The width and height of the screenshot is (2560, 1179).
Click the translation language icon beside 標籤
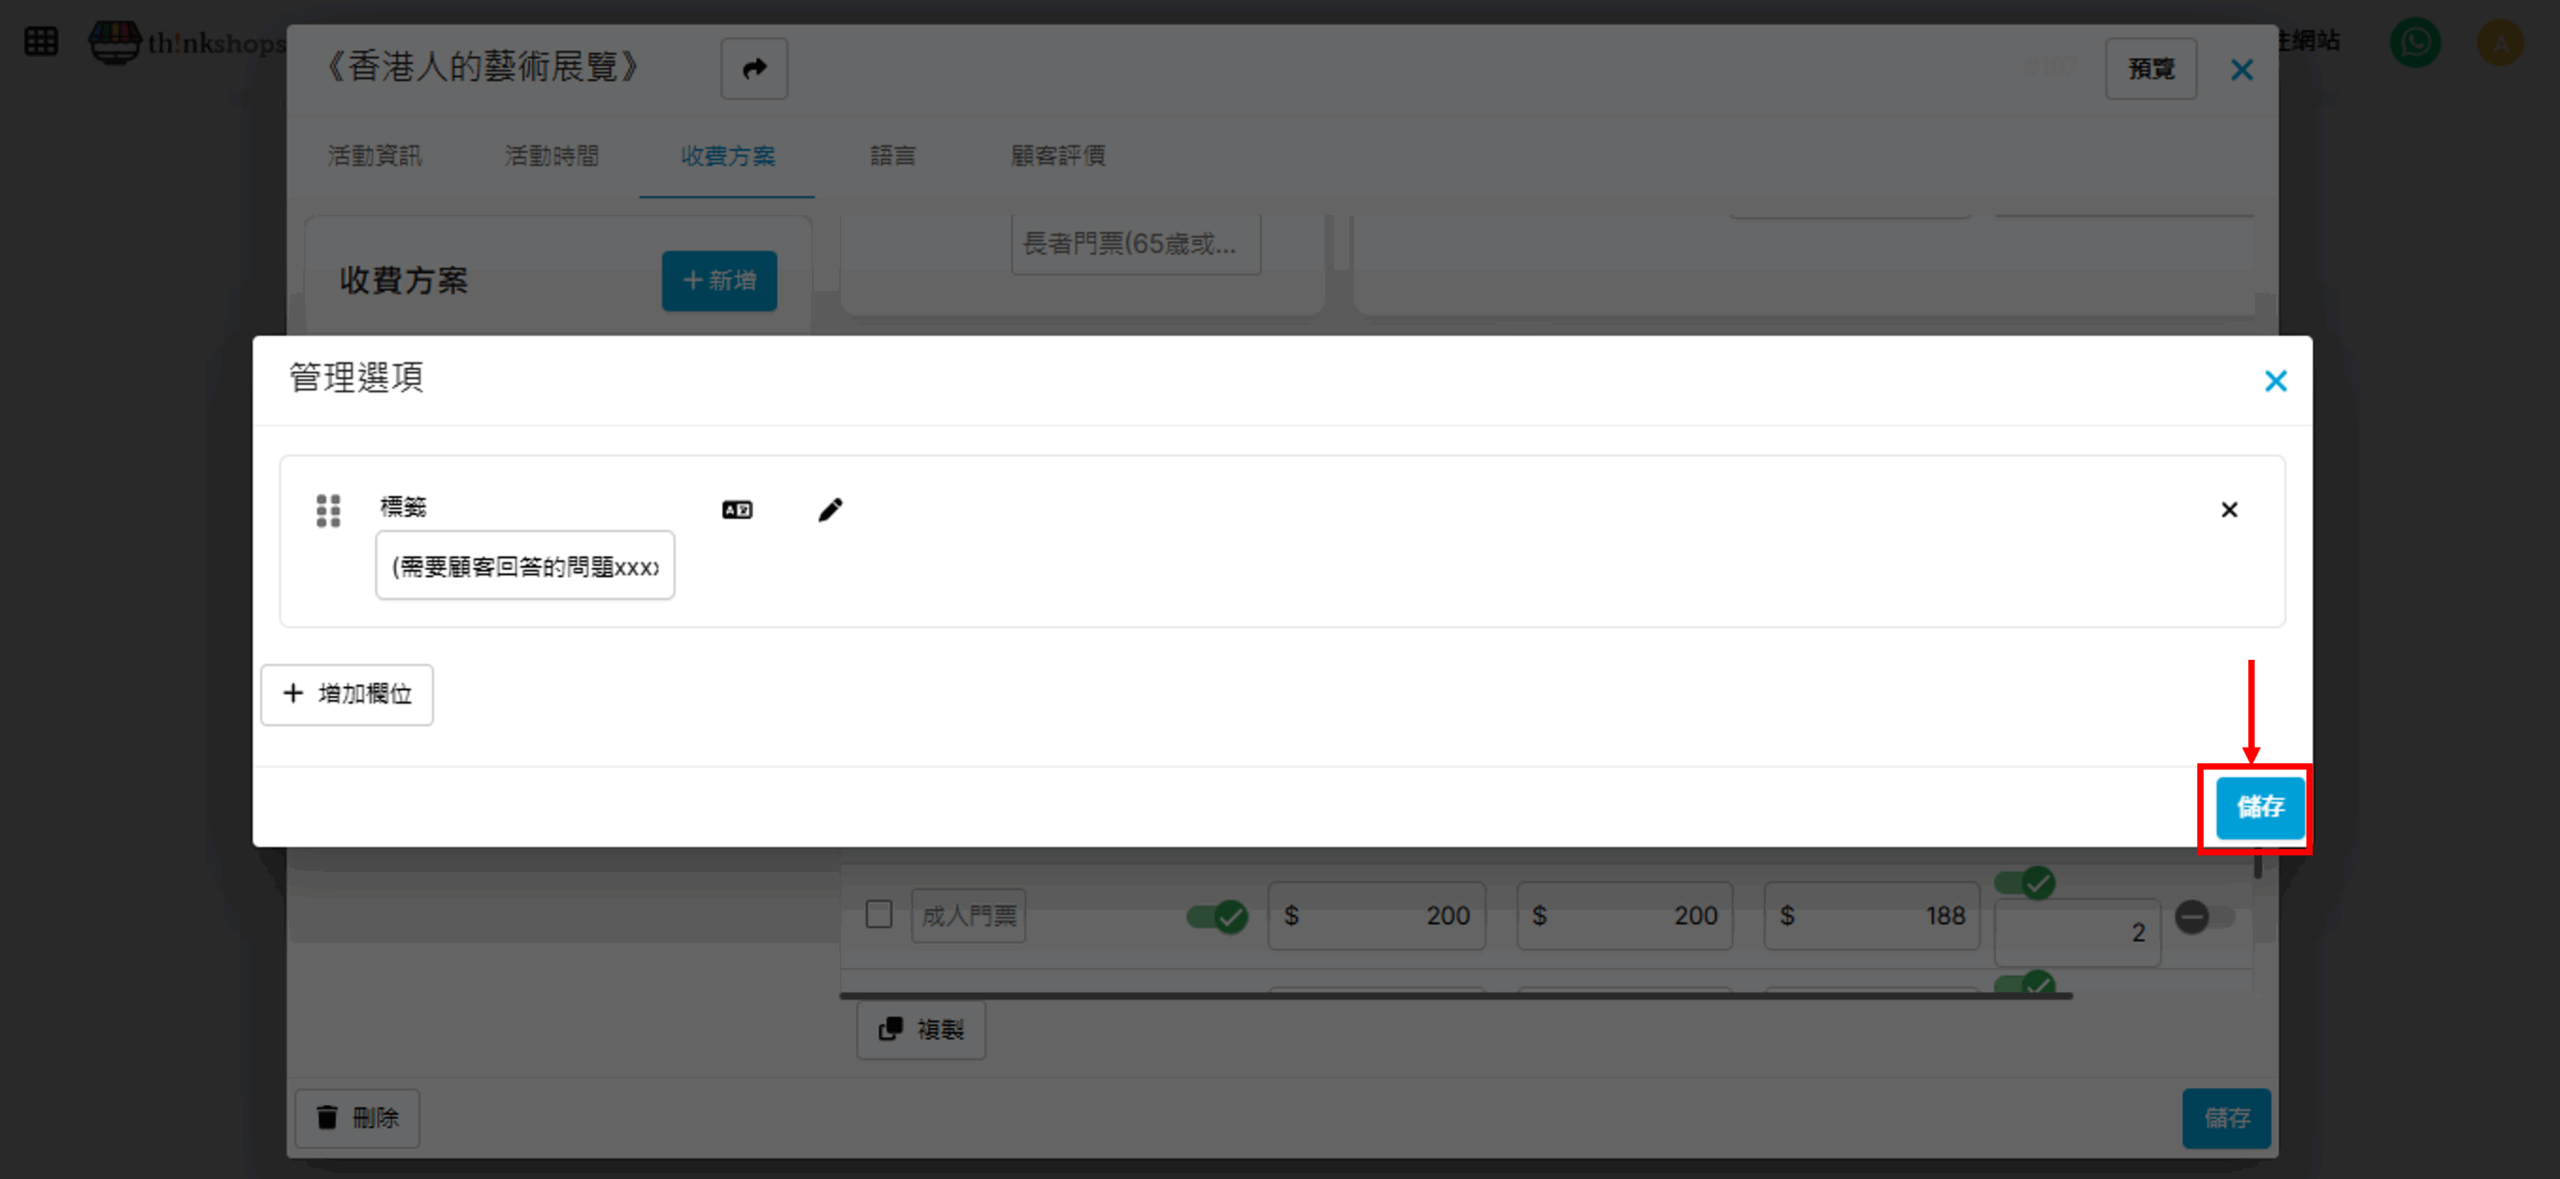tap(737, 510)
